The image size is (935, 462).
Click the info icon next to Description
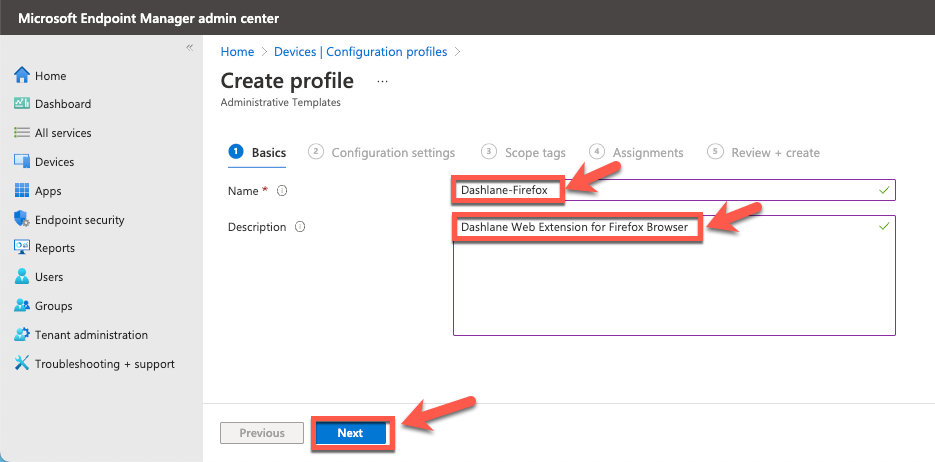(x=301, y=227)
